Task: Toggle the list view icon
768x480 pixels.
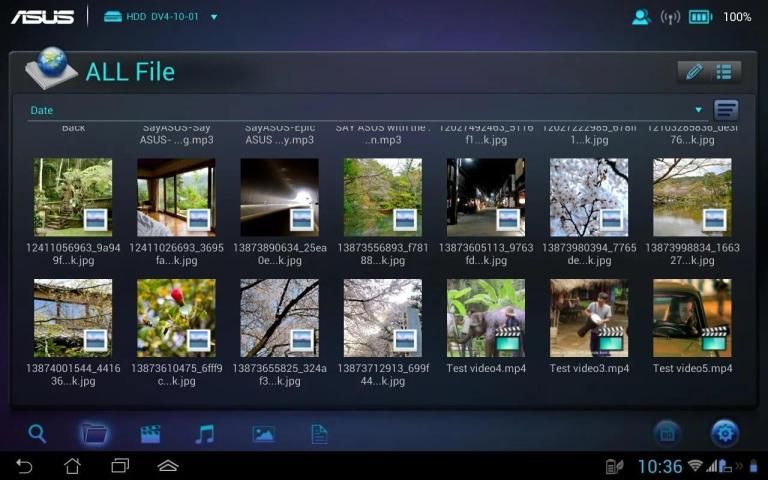Action: point(724,72)
